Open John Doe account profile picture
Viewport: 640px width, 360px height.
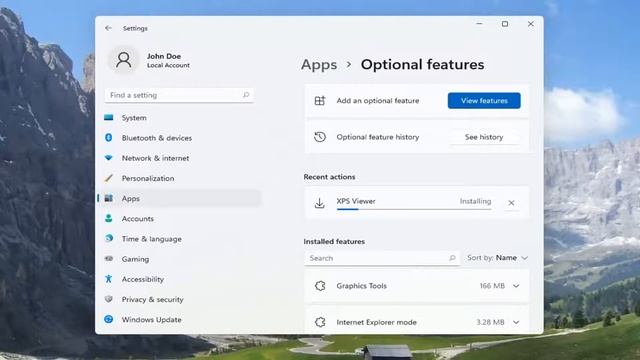coord(123,60)
